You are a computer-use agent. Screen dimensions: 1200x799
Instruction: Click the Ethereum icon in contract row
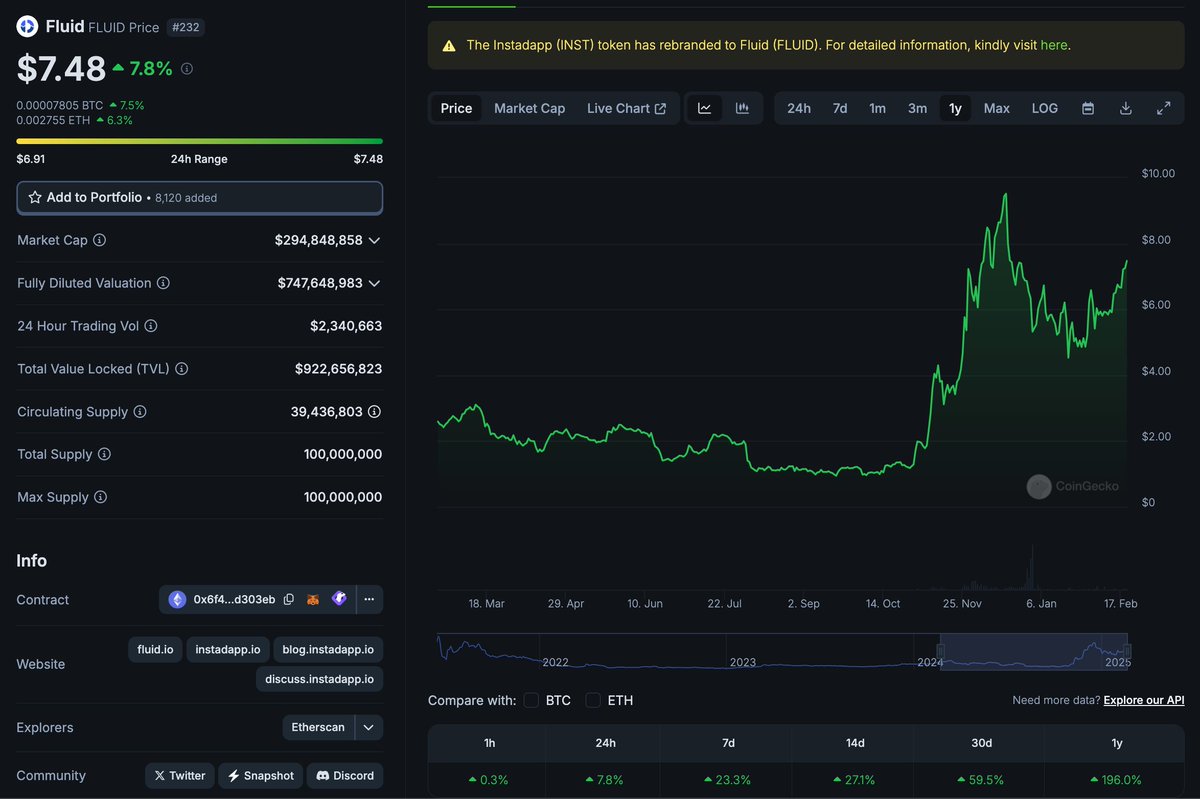pyautogui.click(x=177, y=600)
